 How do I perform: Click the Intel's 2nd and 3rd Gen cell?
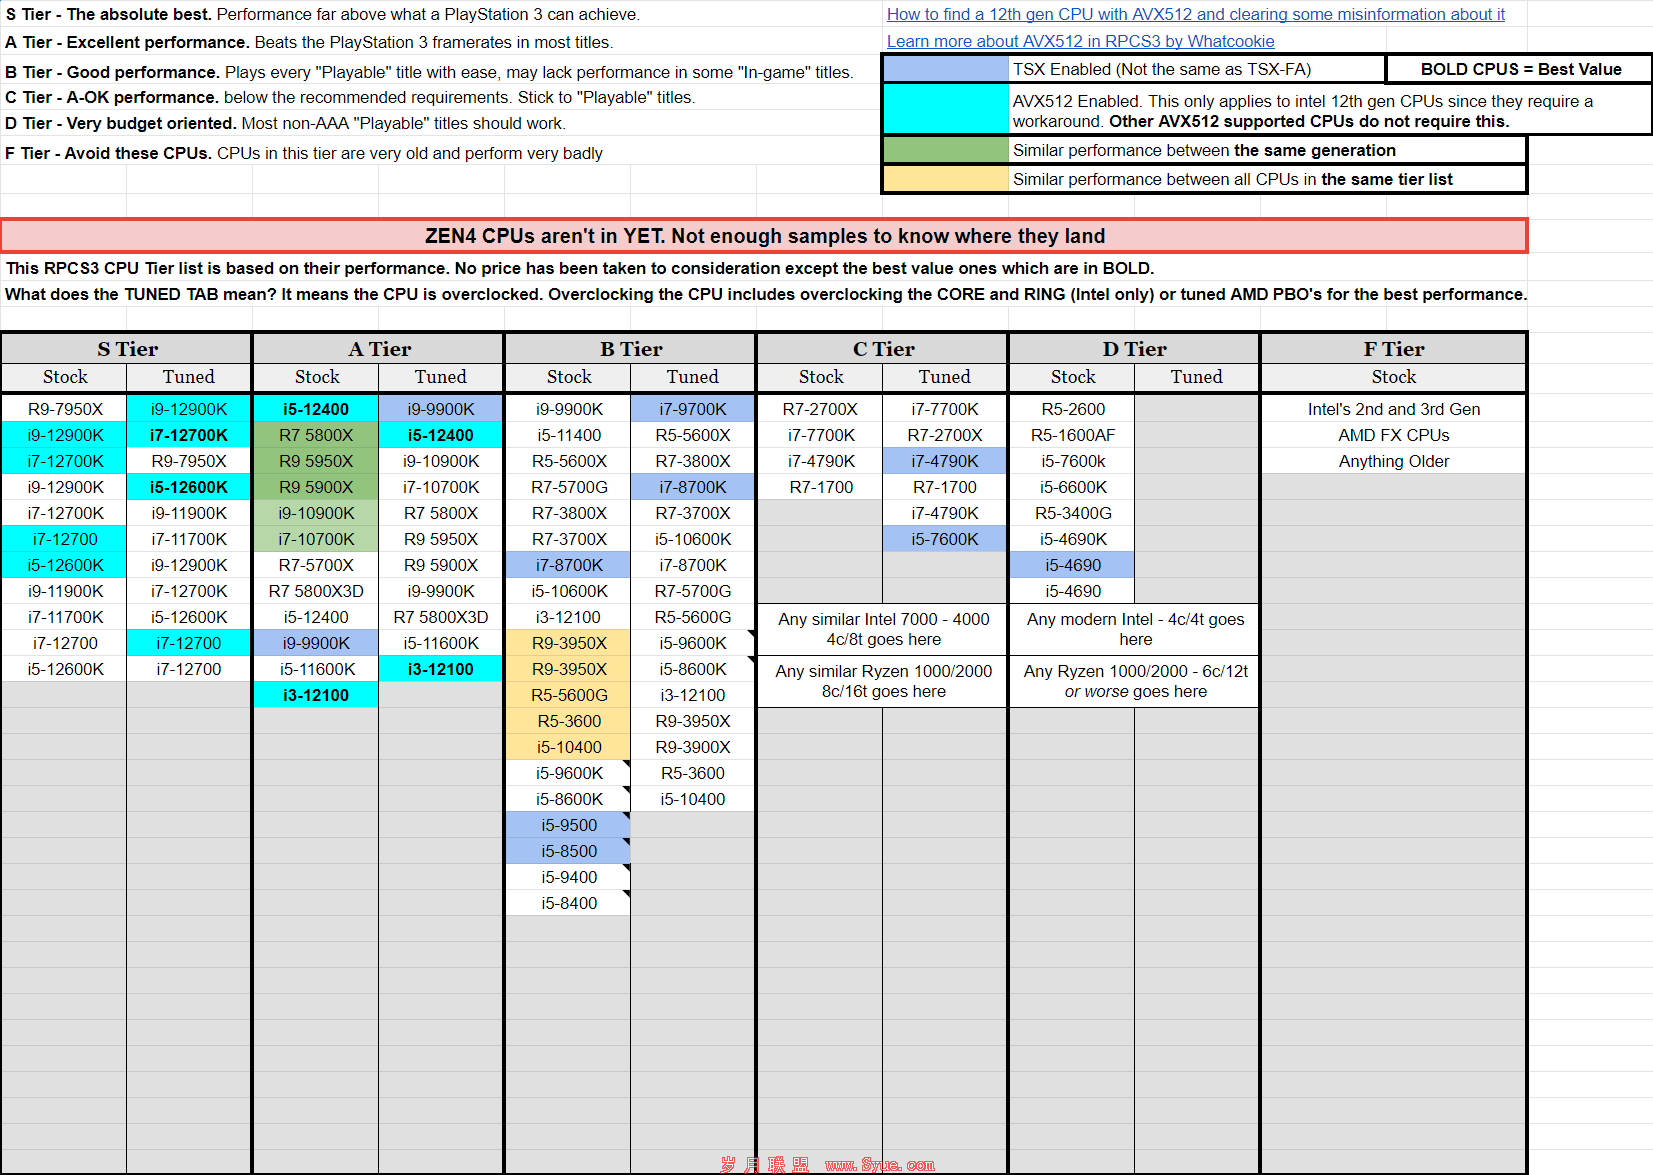point(1394,409)
